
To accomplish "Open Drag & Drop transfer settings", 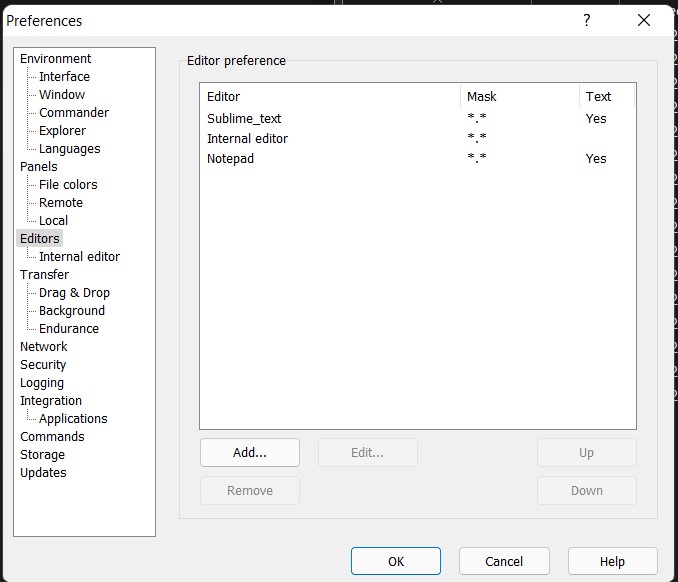I will pyautogui.click(x=74, y=293).
